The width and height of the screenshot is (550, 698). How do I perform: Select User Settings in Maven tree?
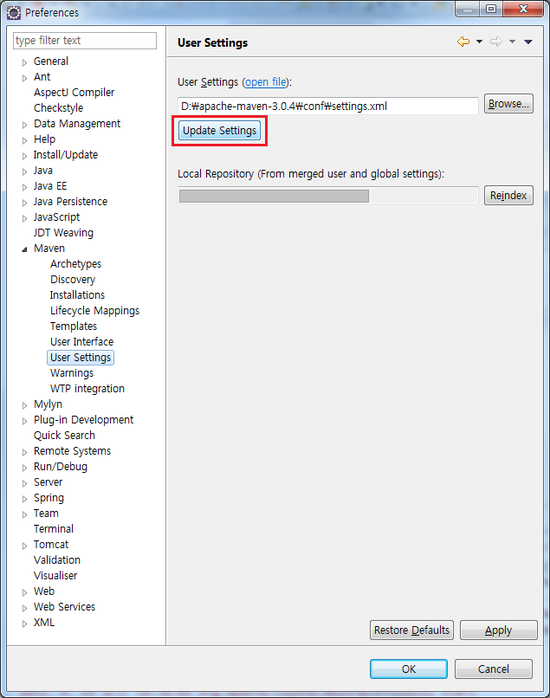coord(81,357)
